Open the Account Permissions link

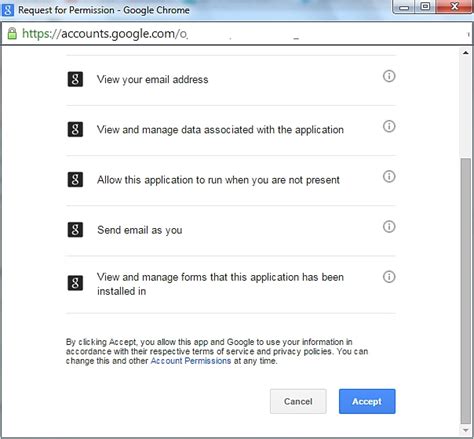[191, 361]
